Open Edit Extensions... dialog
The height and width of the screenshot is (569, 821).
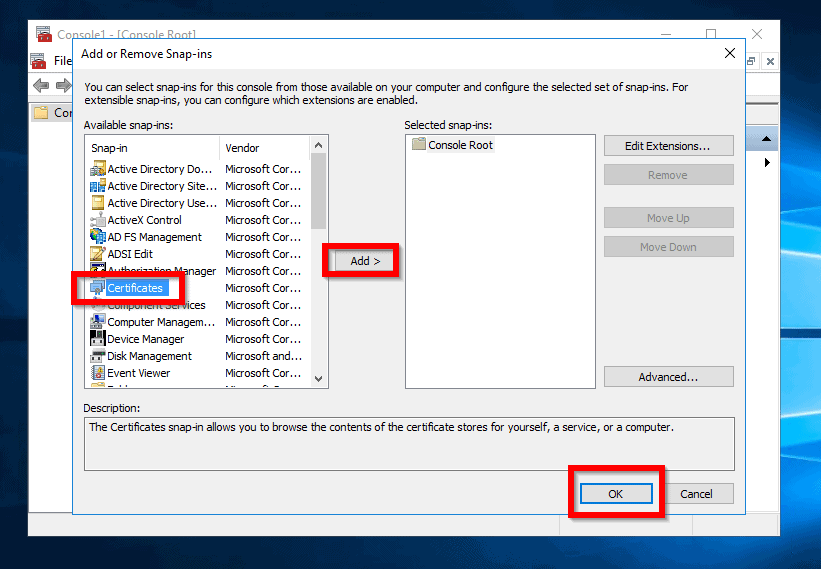(668, 146)
